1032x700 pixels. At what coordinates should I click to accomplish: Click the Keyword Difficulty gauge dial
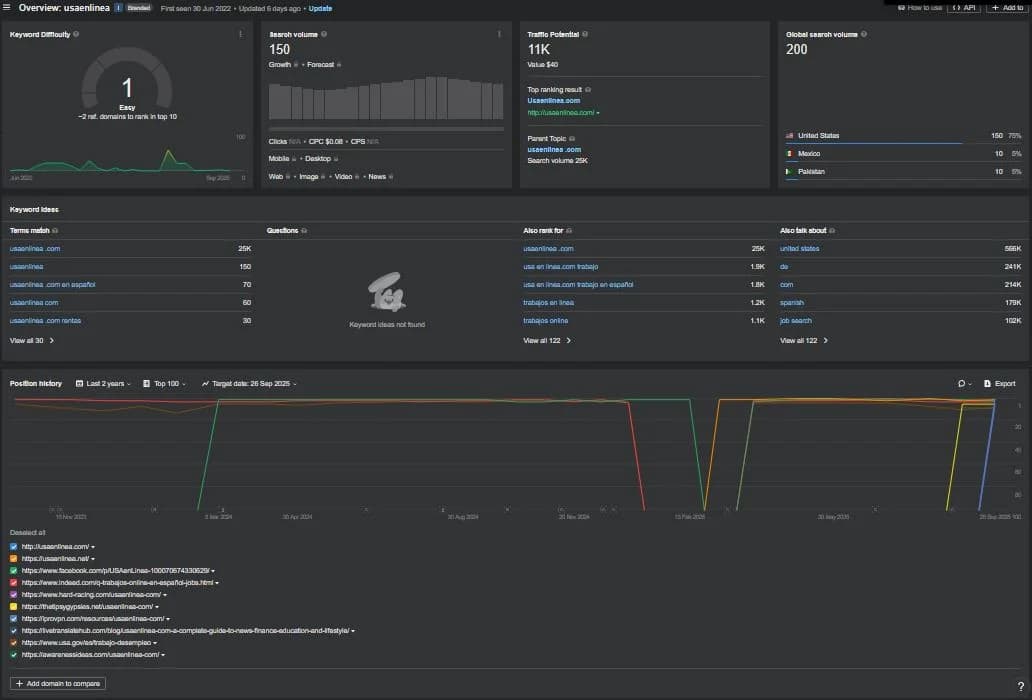(x=127, y=79)
